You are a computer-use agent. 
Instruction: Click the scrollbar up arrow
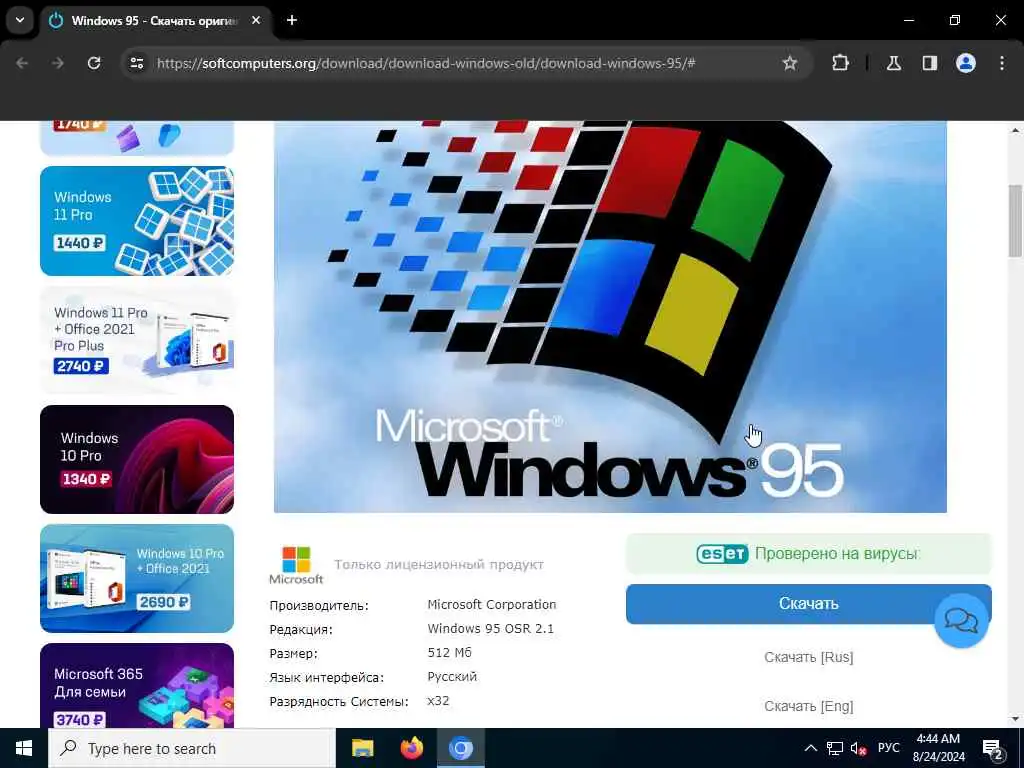tap(1015, 130)
